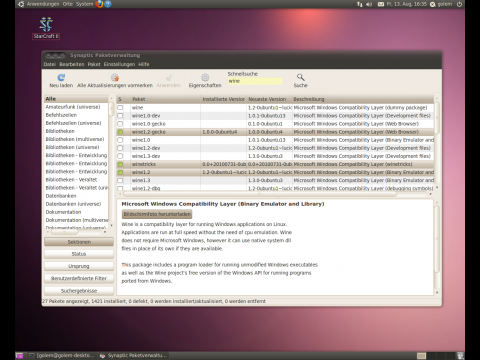480x360 pixels.
Task: Select the StarCraft II desktop icon
Action: pos(46,28)
